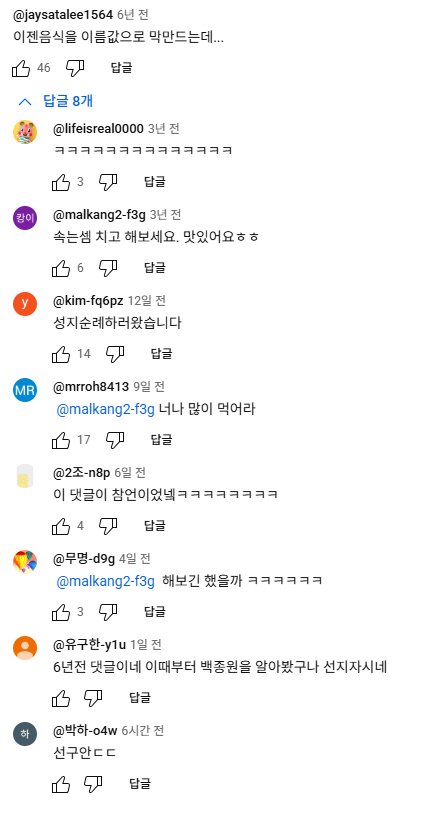The width and height of the screenshot is (440, 813).
Task: Click 답글 under @박하-o4w's reply
Action: [140, 784]
